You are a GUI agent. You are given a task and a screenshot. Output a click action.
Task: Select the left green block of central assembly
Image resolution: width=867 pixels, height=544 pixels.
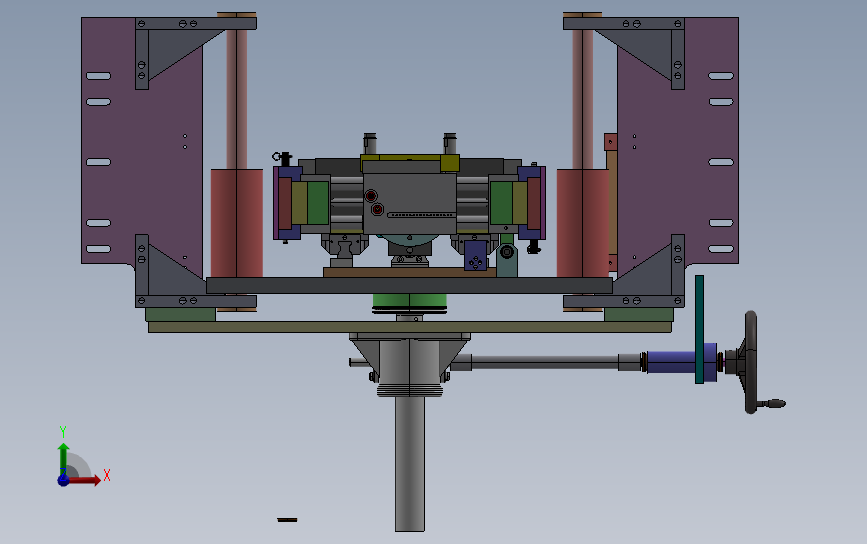coord(318,203)
